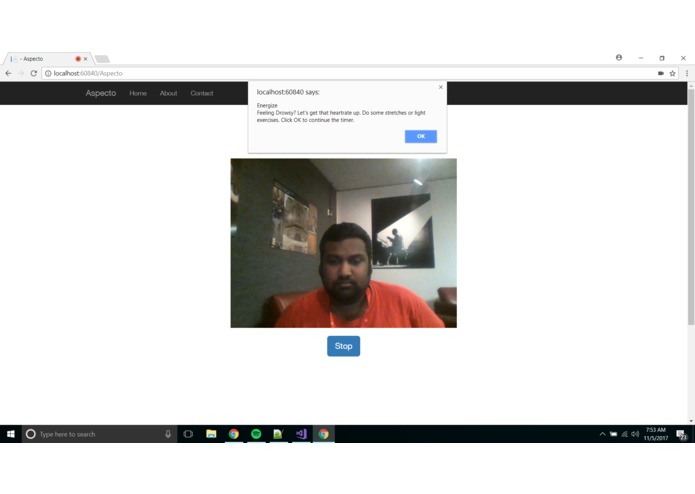Open the Aspecto brand link in the navbar
The height and width of the screenshot is (494, 695).
[x=101, y=93]
